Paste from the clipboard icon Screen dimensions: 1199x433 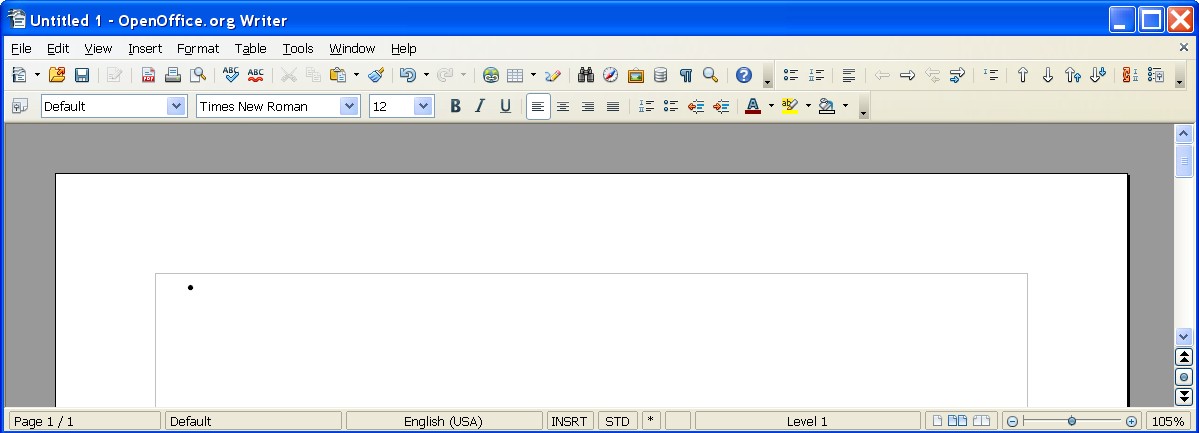(338, 75)
